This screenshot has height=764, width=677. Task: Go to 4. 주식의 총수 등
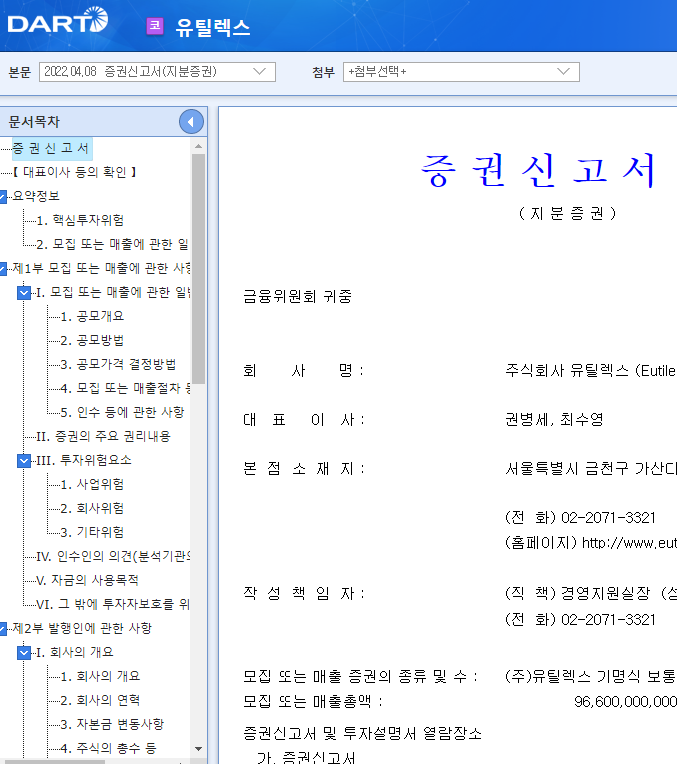pyautogui.click(x=108, y=748)
